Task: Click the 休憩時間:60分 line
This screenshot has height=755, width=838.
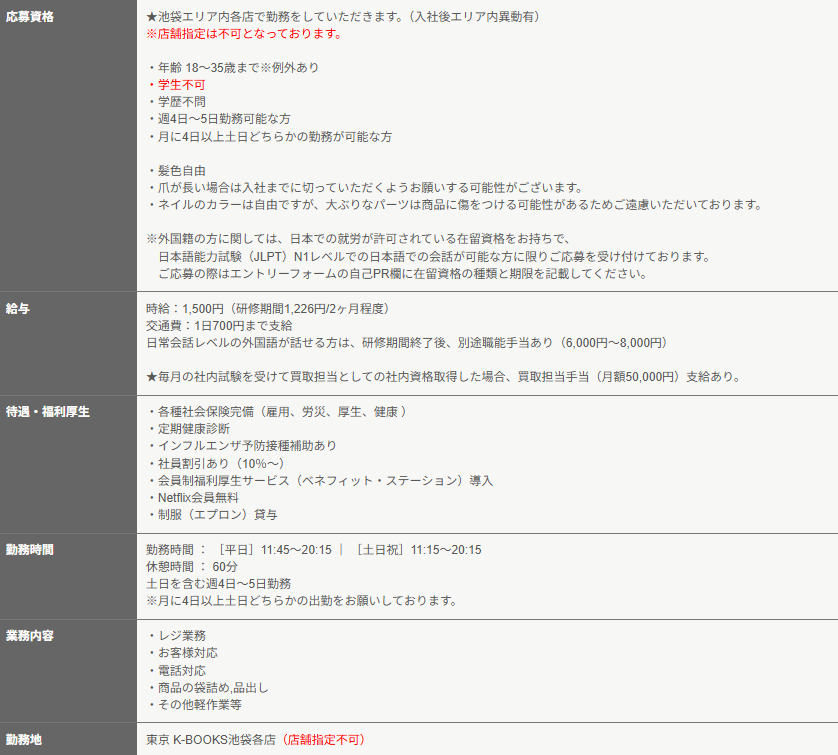Action: (192, 567)
